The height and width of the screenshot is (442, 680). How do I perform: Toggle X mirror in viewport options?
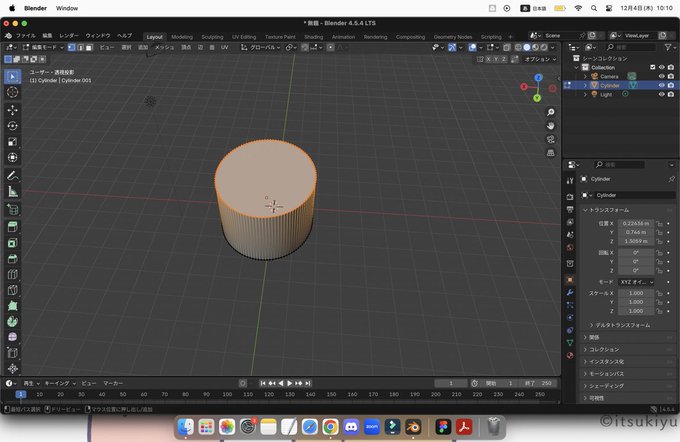click(x=488, y=59)
